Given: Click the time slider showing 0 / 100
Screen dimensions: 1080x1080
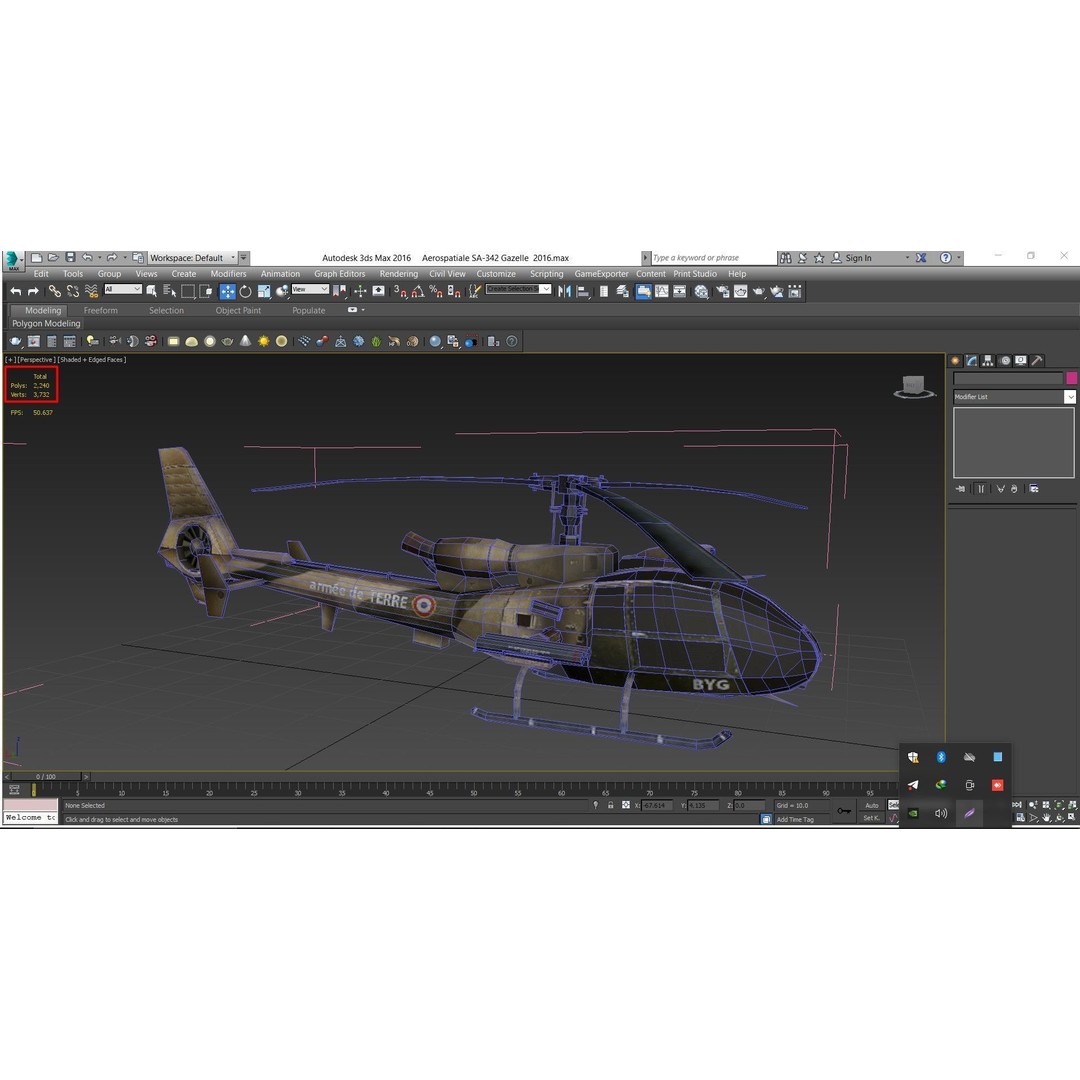Looking at the screenshot, I should (47, 776).
